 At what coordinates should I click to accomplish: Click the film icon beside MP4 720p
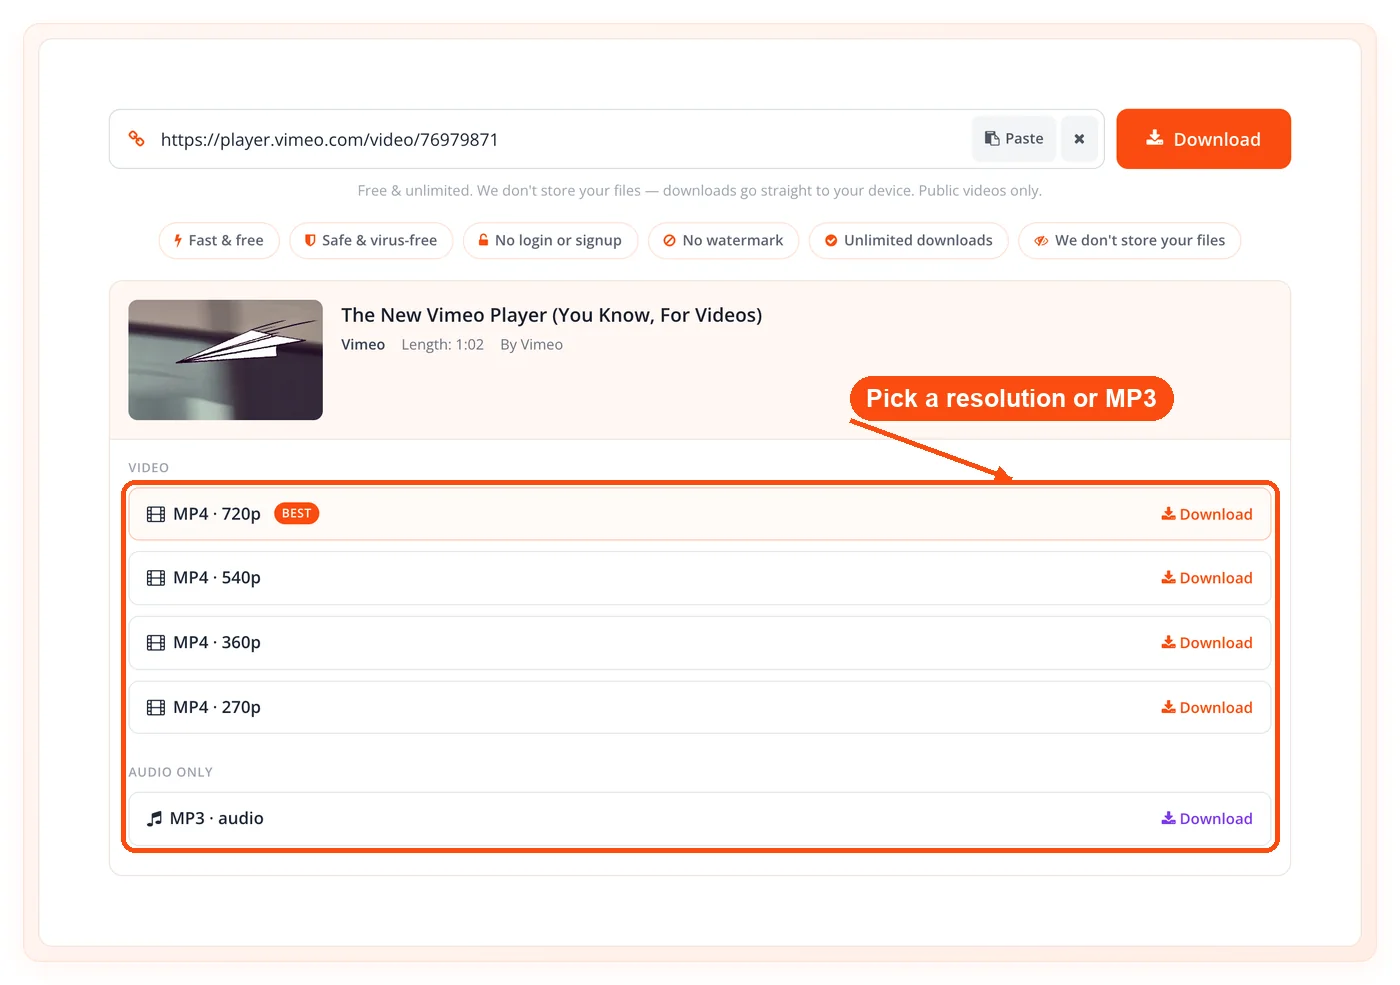156,514
